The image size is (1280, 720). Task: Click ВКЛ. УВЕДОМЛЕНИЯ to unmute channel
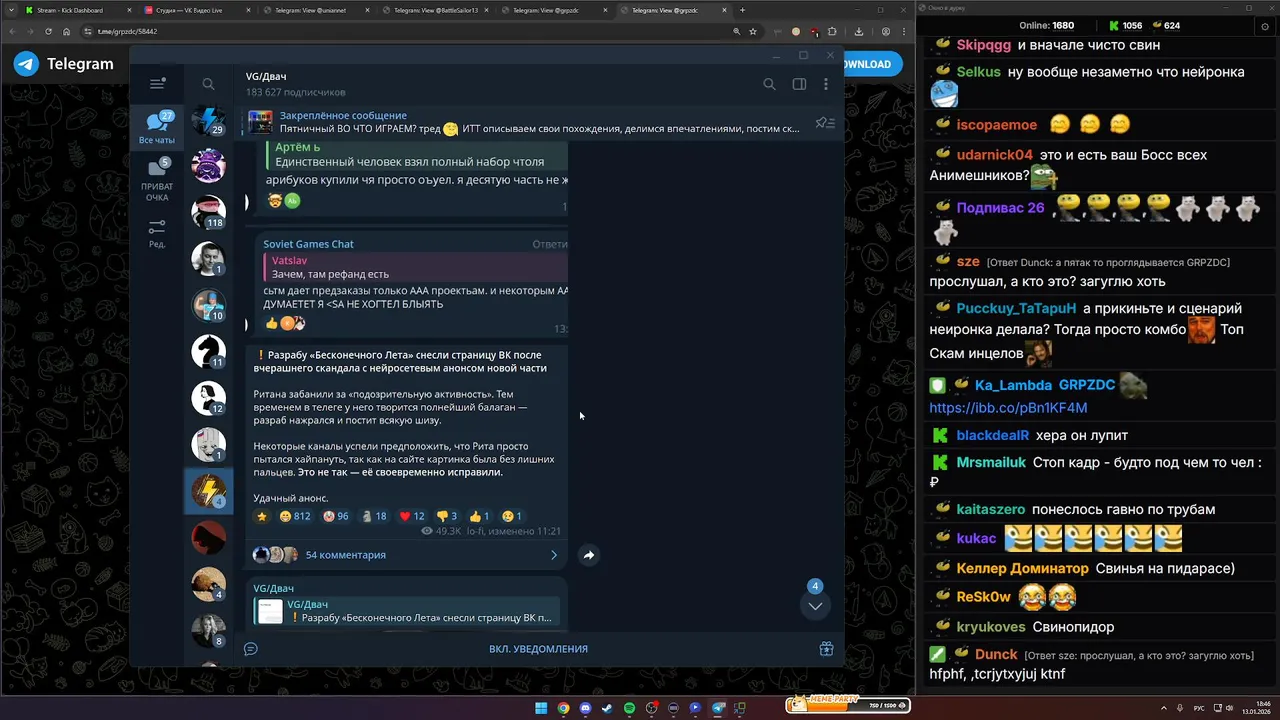pos(538,649)
